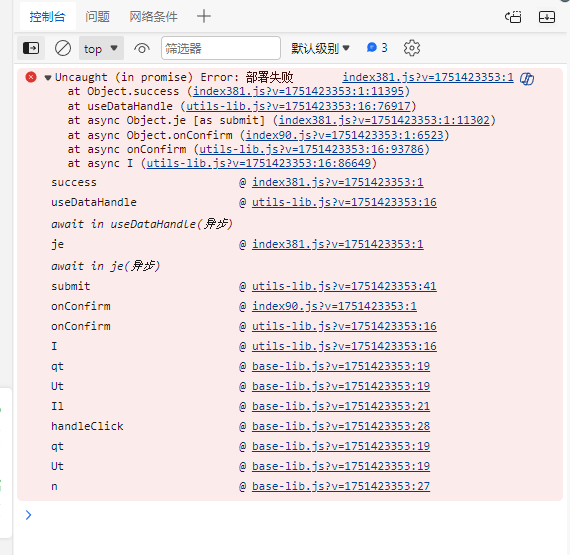Open the index381.js:1:11395 link

pos(298,91)
